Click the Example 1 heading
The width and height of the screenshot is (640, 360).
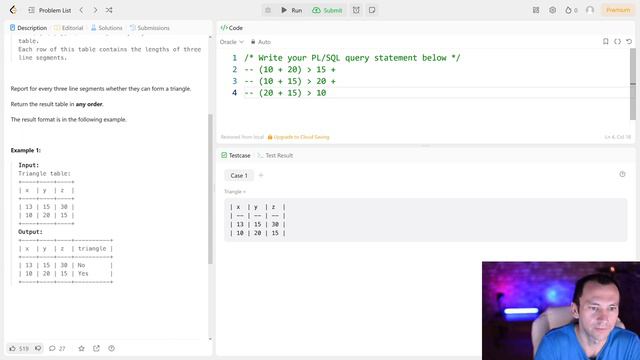tap(26, 150)
